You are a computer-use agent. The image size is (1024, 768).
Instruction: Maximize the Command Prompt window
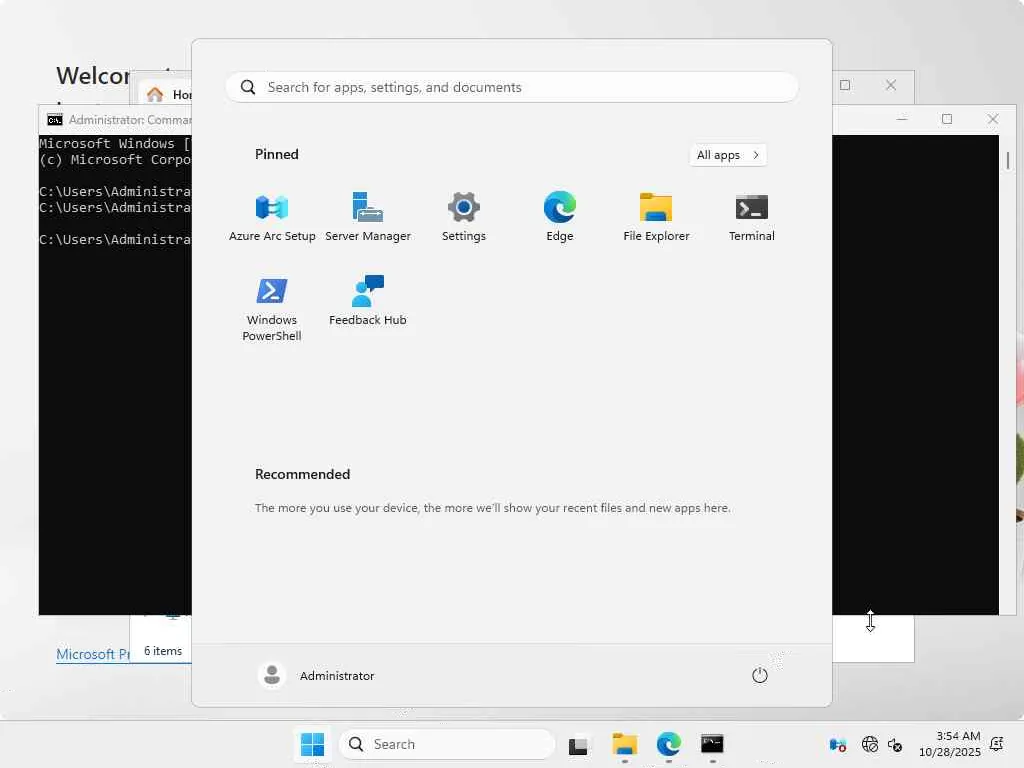[x=947, y=119]
